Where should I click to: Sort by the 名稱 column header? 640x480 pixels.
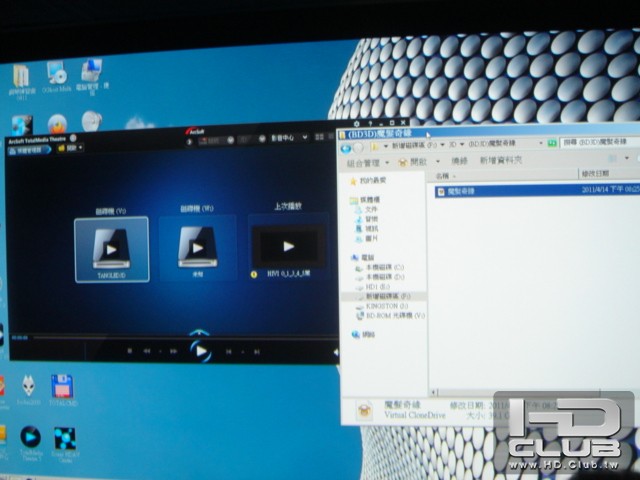tap(502, 175)
